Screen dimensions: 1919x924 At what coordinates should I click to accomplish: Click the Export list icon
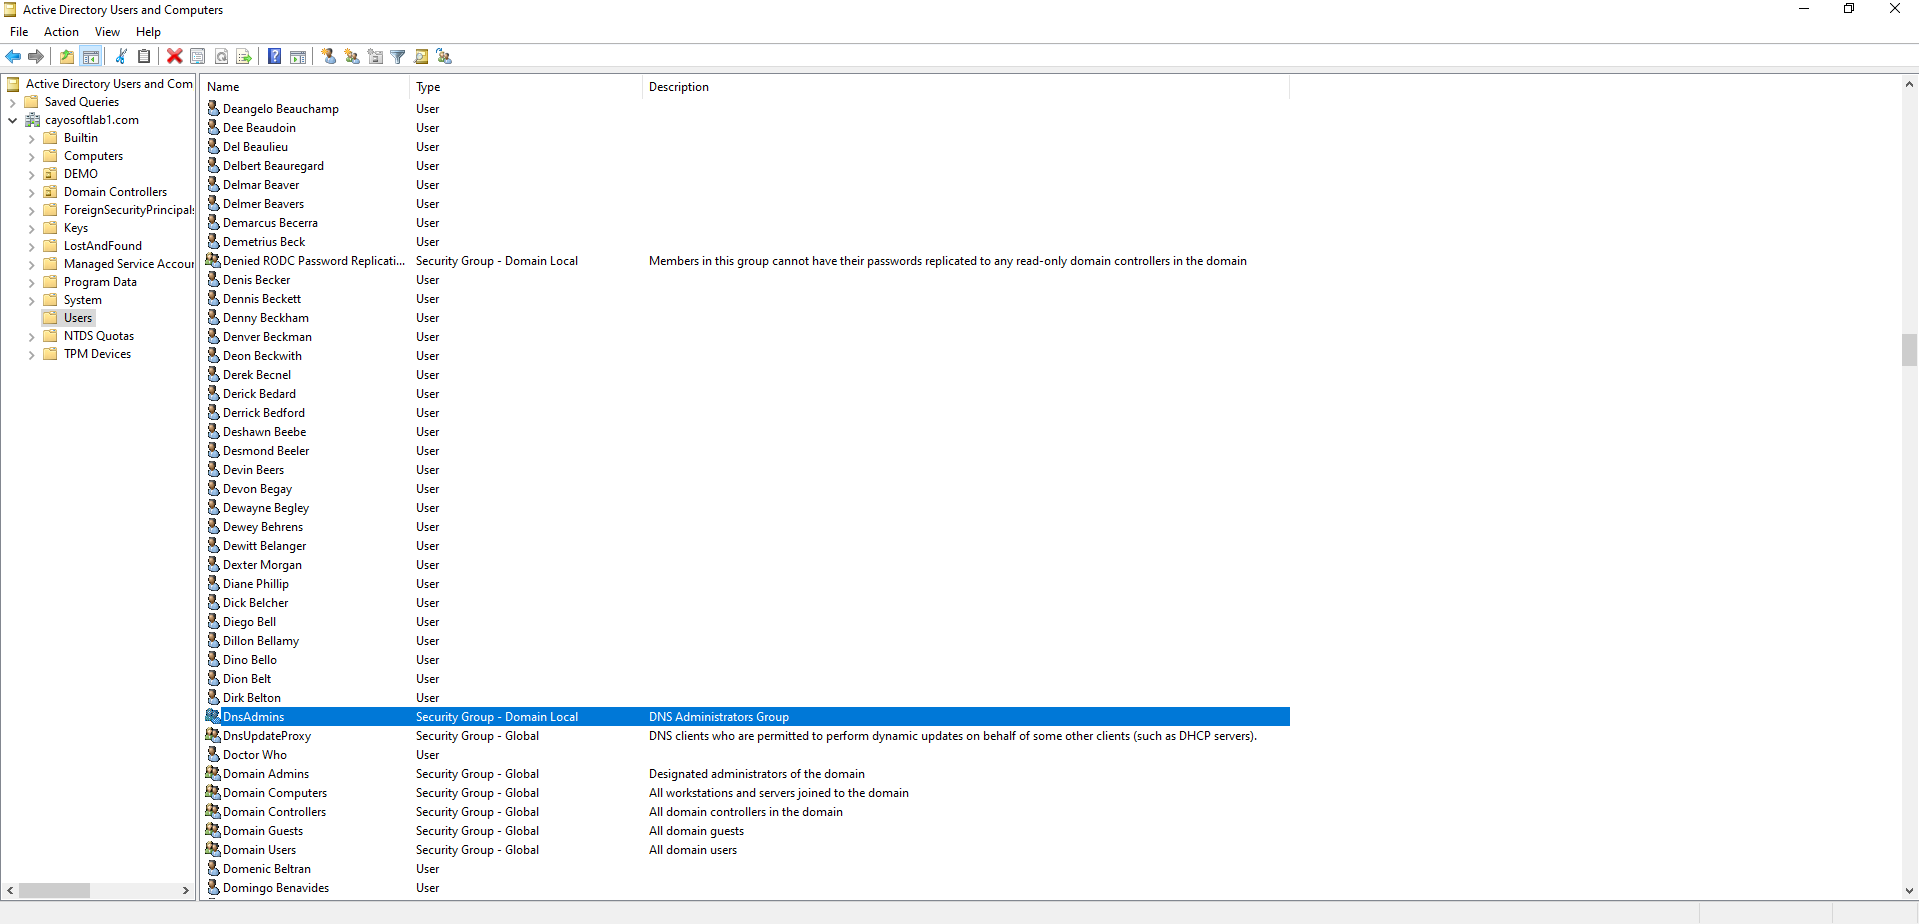pos(244,57)
